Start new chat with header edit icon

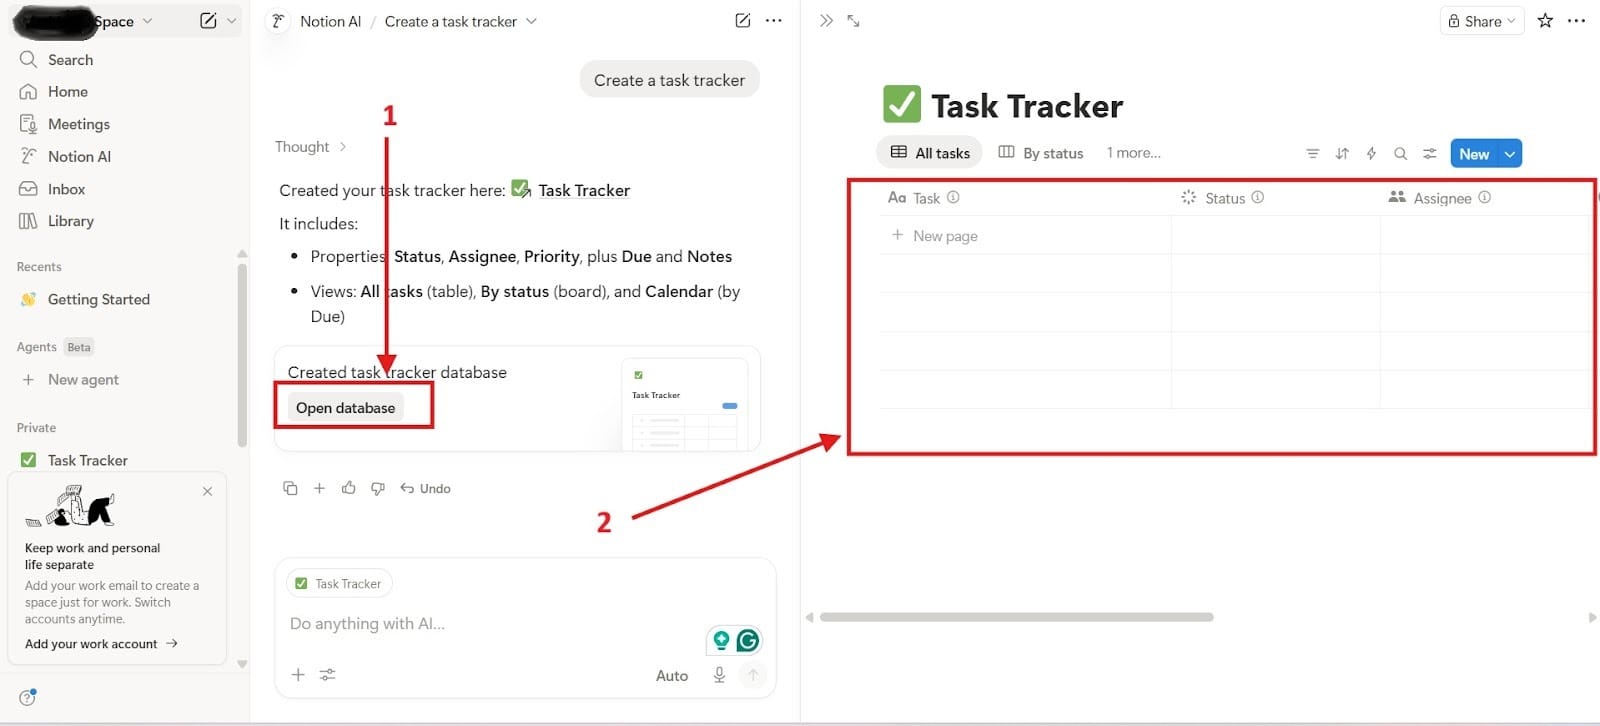(x=743, y=21)
